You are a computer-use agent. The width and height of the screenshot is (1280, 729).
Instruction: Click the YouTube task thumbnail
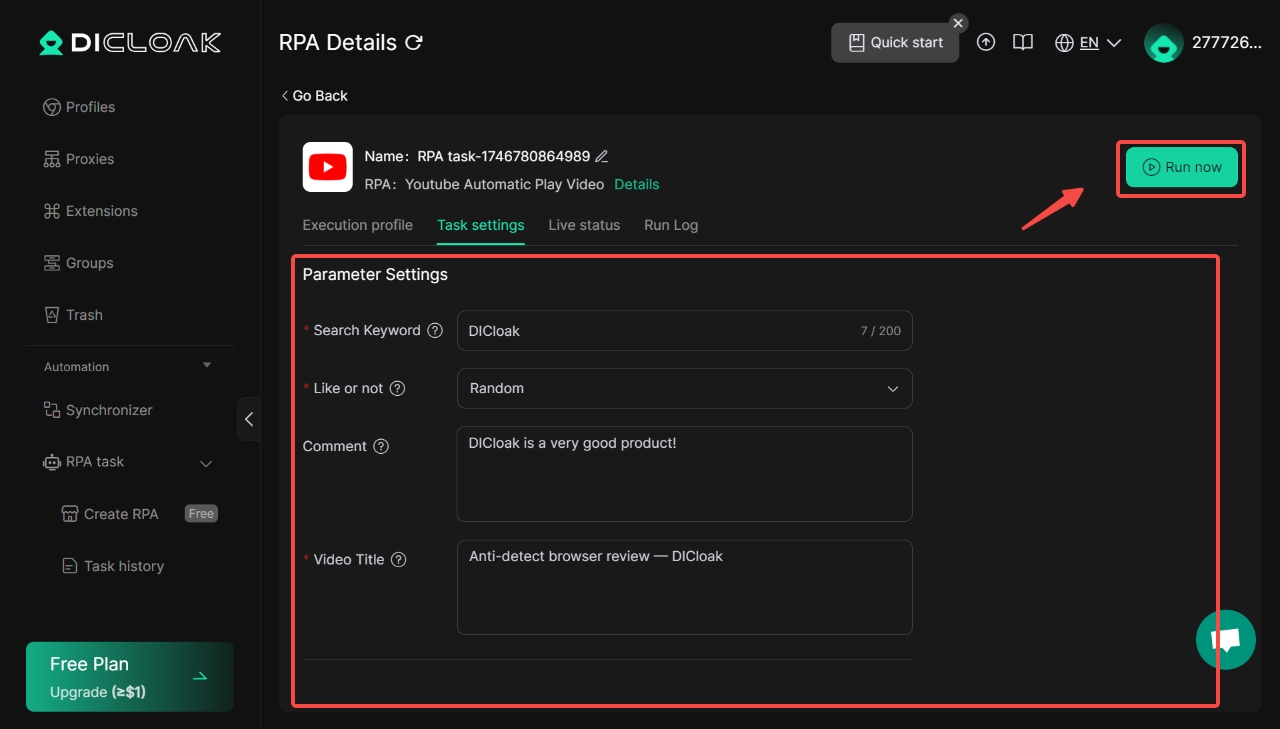coord(328,167)
